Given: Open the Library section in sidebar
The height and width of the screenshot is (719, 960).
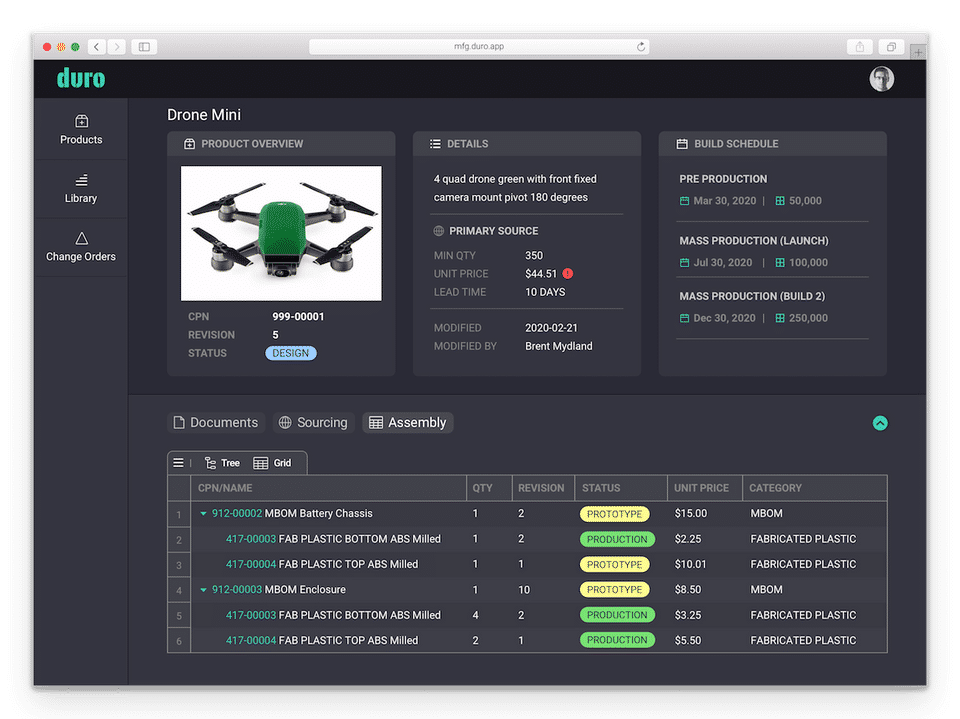Looking at the screenshot, I should pyautogui.click(x=81, y=189).
